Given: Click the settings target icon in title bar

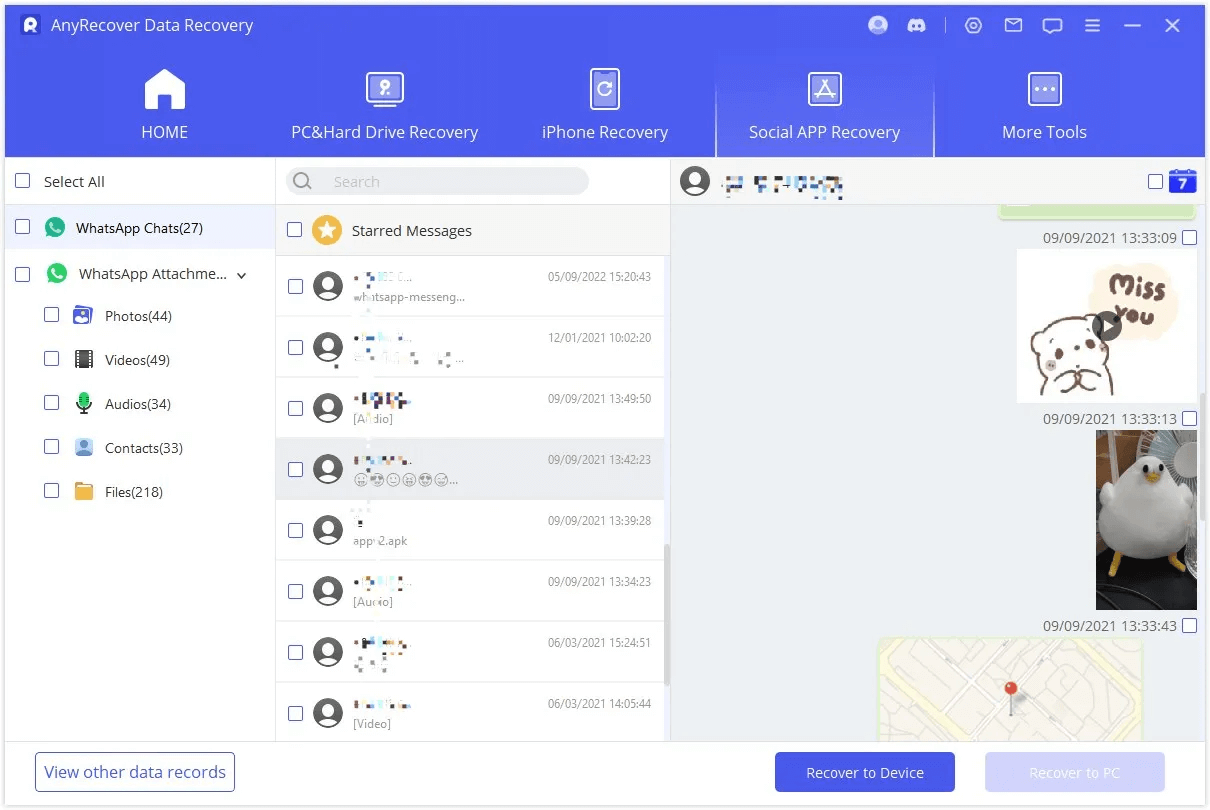Looking at the screenshot, I should [973, 26].
